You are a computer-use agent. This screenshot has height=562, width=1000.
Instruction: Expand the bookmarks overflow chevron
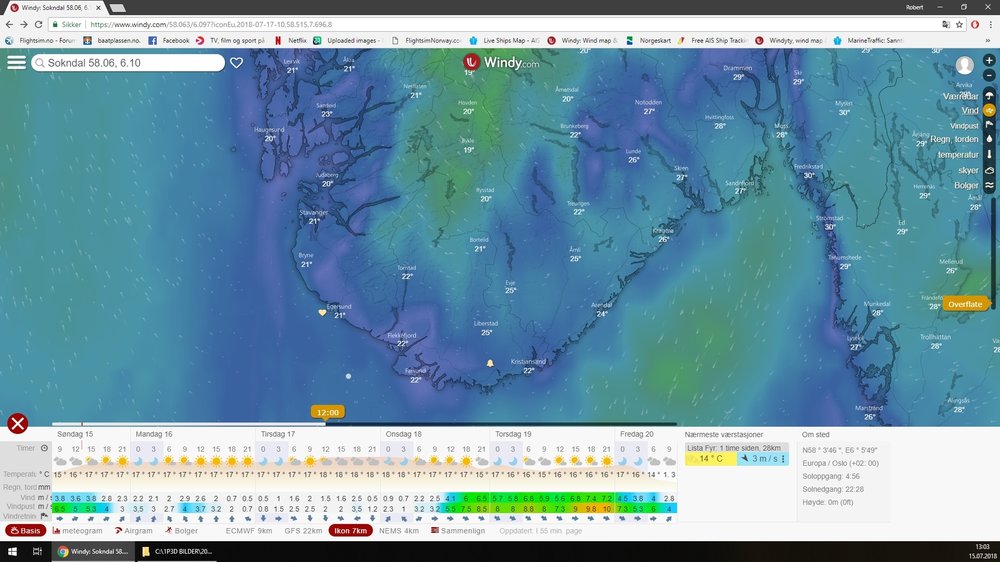[988, 40]
